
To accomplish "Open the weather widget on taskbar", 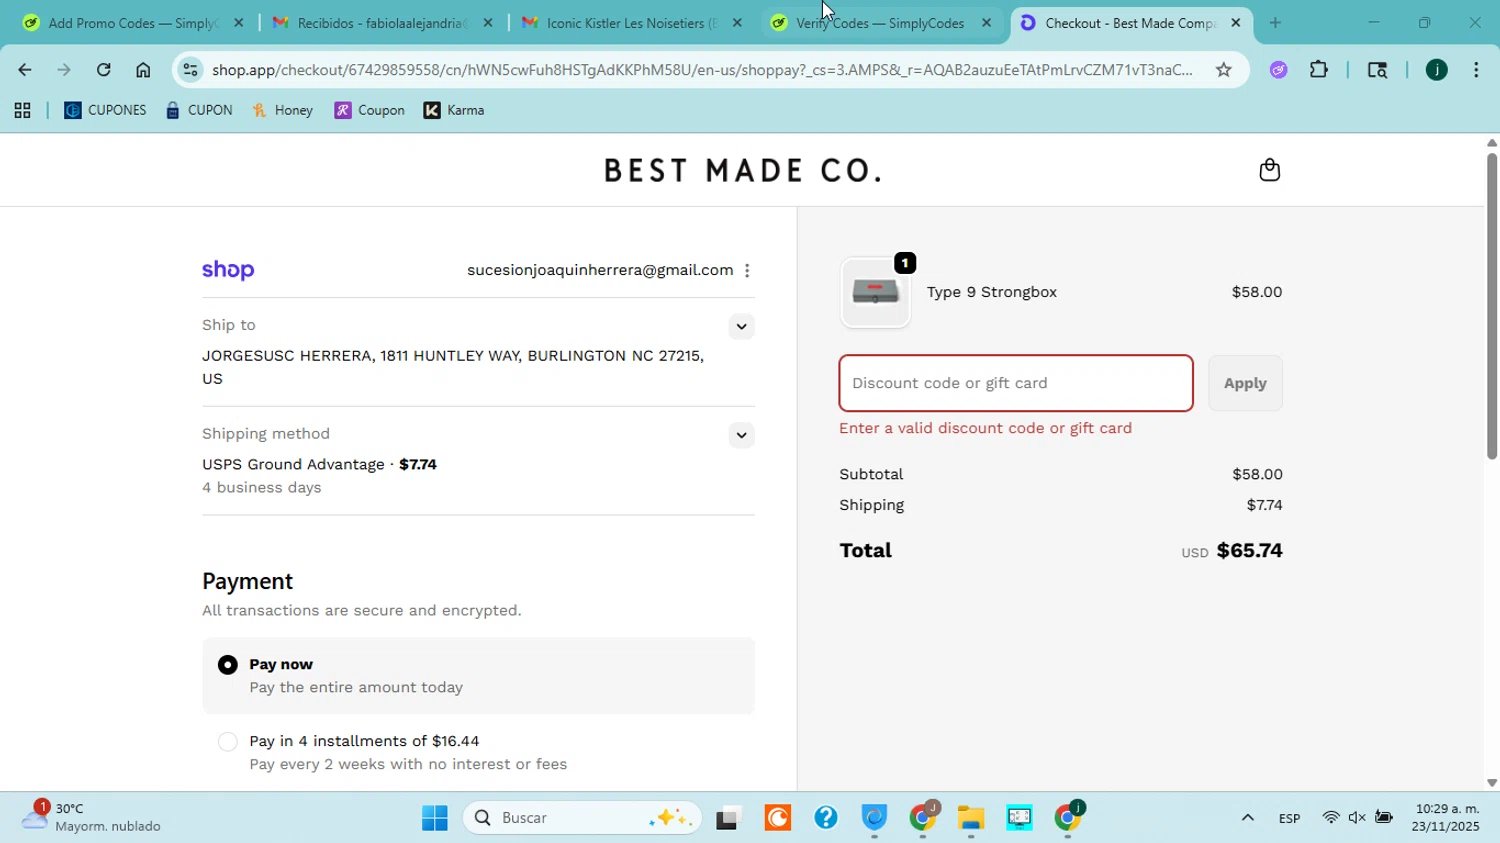I will tap(92, 818).
